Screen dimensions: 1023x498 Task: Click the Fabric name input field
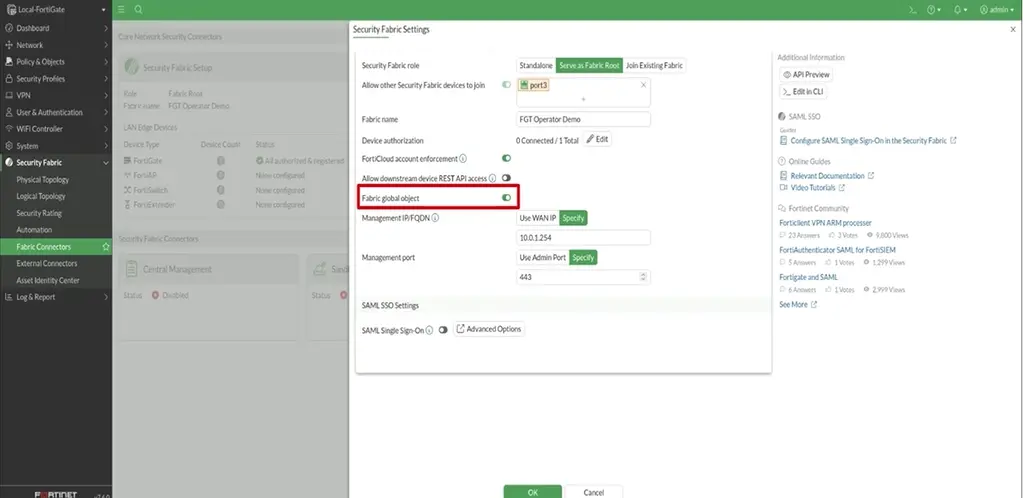[x=583, y=119]
